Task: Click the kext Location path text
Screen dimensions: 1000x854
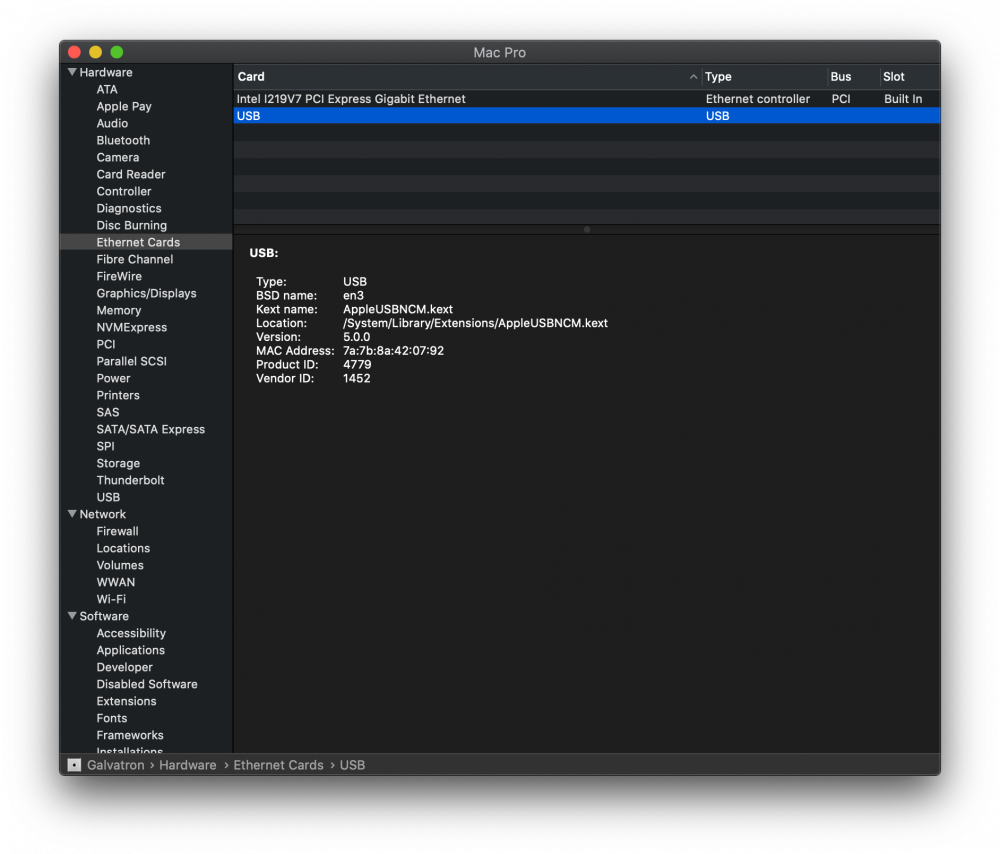Action: (x=475, y=323)
